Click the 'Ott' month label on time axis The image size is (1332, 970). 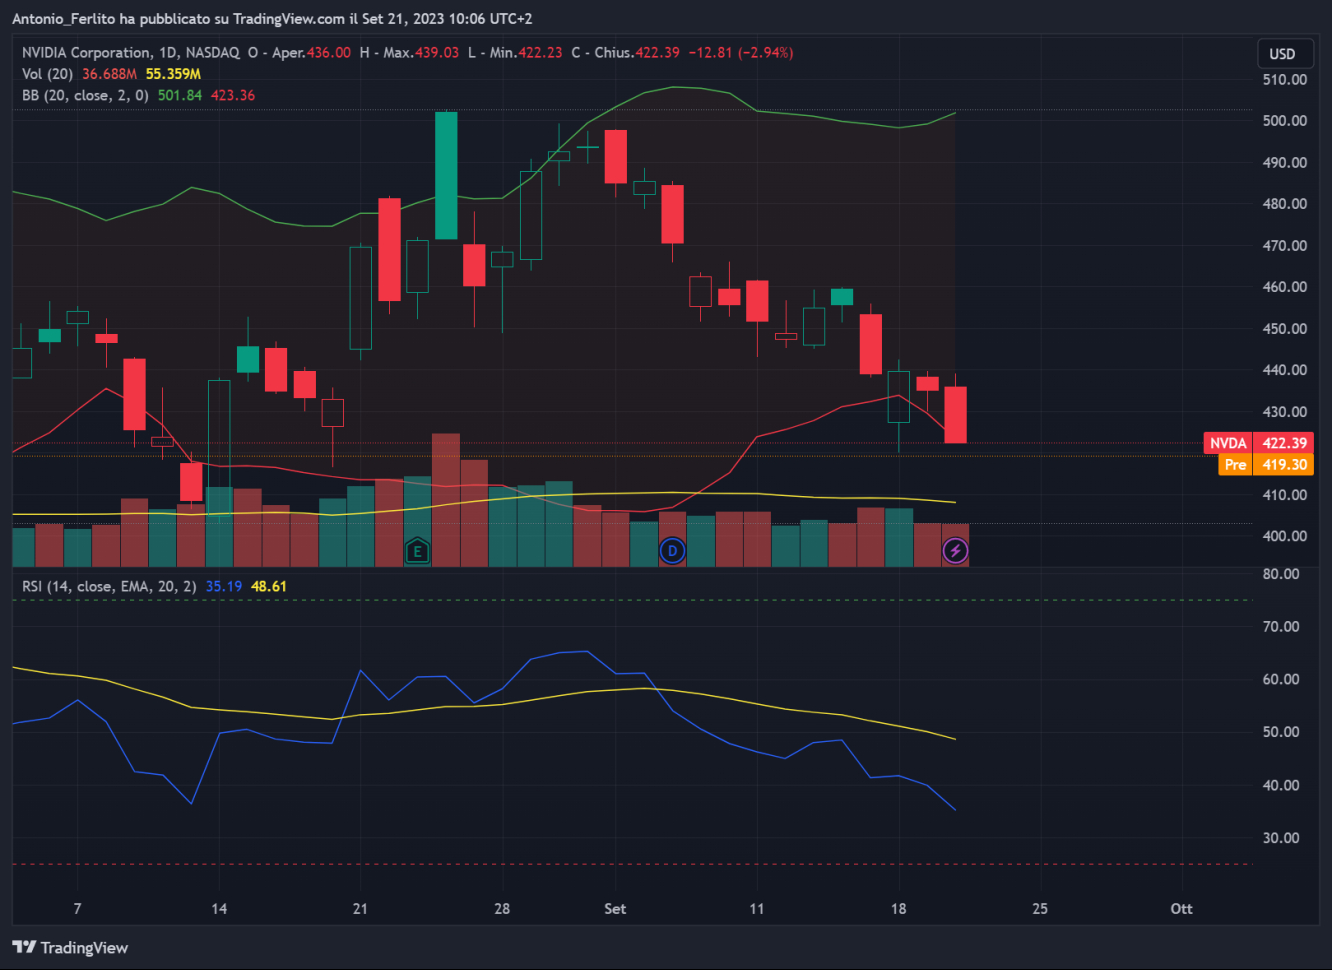pos(1182,908)
